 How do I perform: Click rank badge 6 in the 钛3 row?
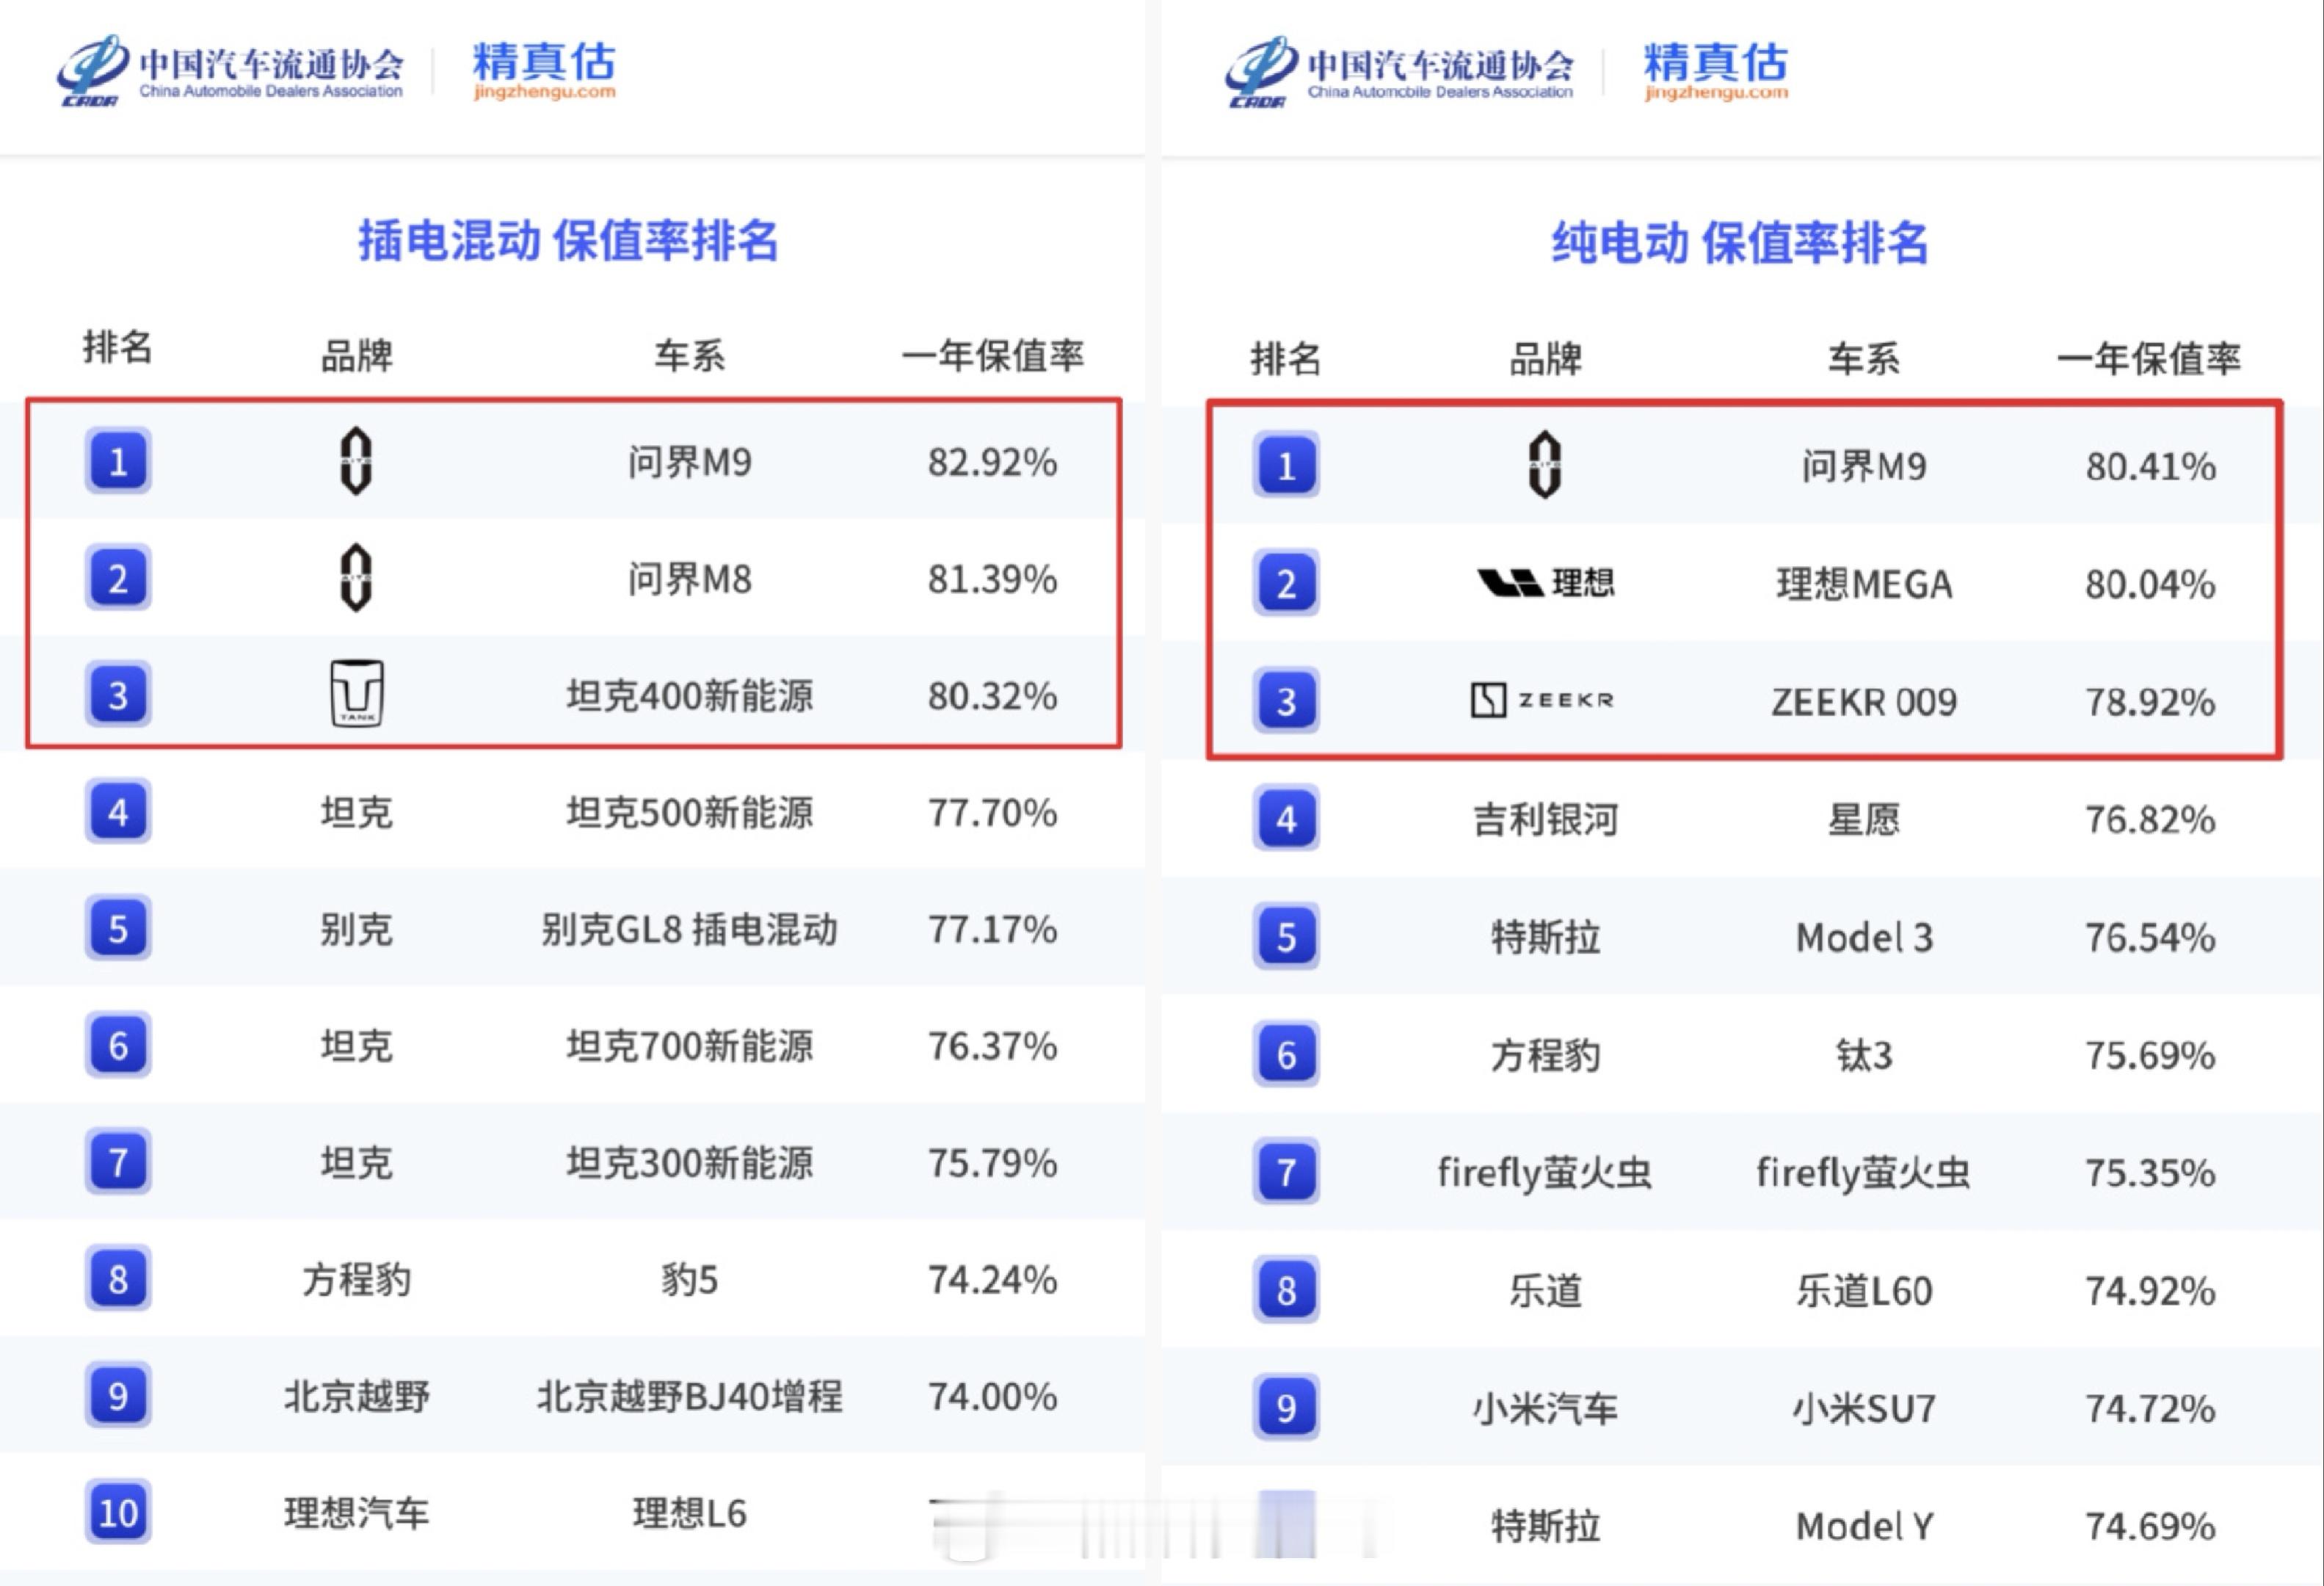1286,1054
